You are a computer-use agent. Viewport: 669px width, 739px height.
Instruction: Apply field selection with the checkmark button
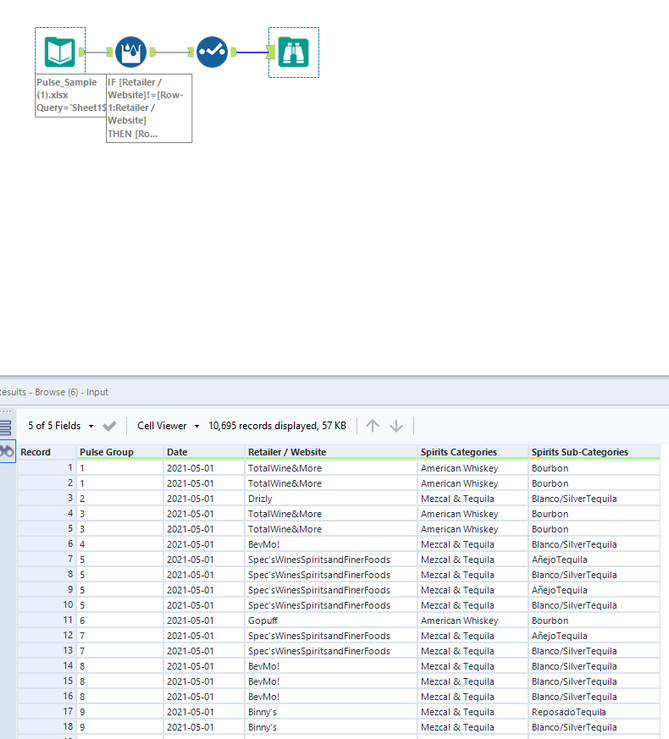[110, 426]
